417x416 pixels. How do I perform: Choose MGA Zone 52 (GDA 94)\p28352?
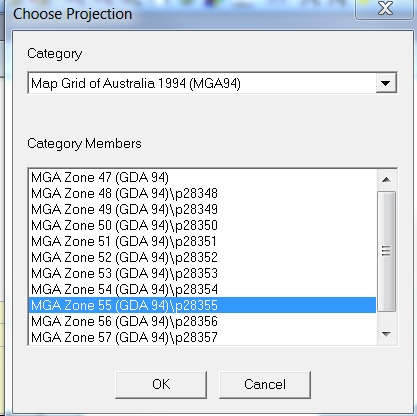tap(202, 257)
